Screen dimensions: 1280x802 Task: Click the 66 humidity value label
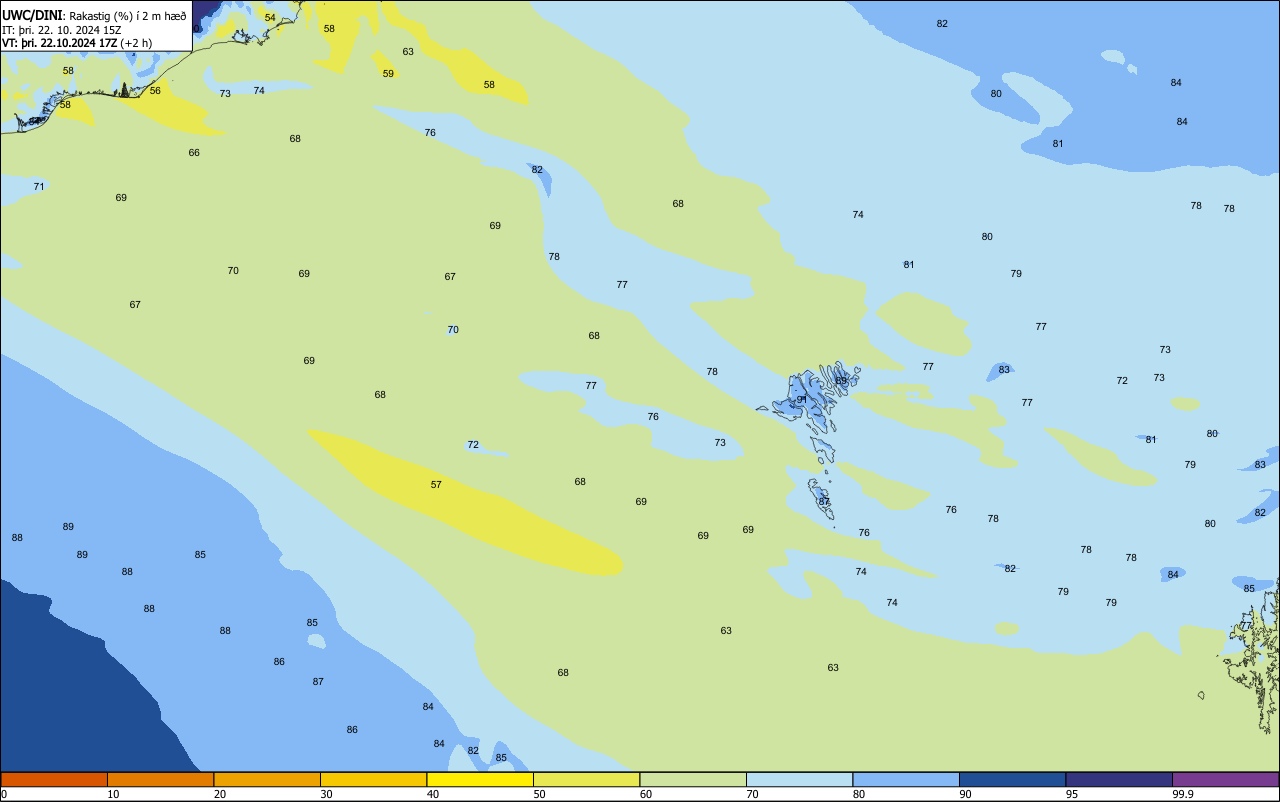(x=194, y=153)
